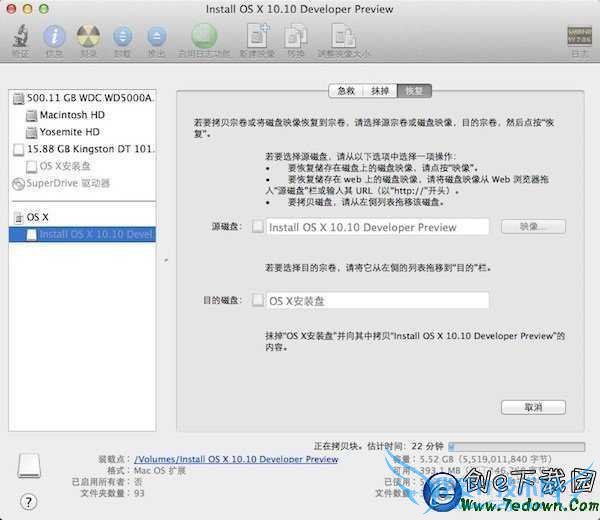Select the 500.11 GB WDC disk

click(x=83, y=98)
